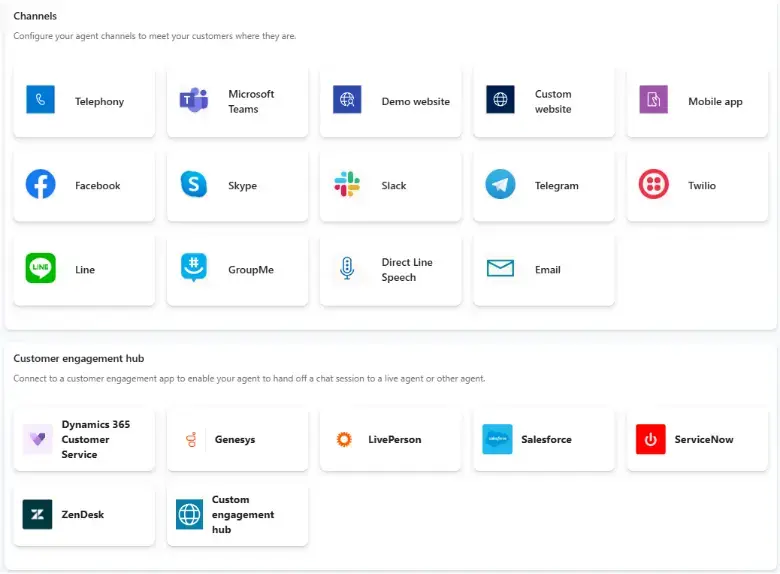Click the GroupMe smiley icon
The width and height of the screenshot is (780, 574).
coord(194,268)
